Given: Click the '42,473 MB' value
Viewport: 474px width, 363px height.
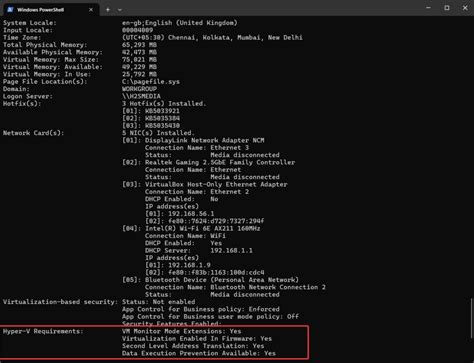Looking at the screenshot, I should point(139,52).
